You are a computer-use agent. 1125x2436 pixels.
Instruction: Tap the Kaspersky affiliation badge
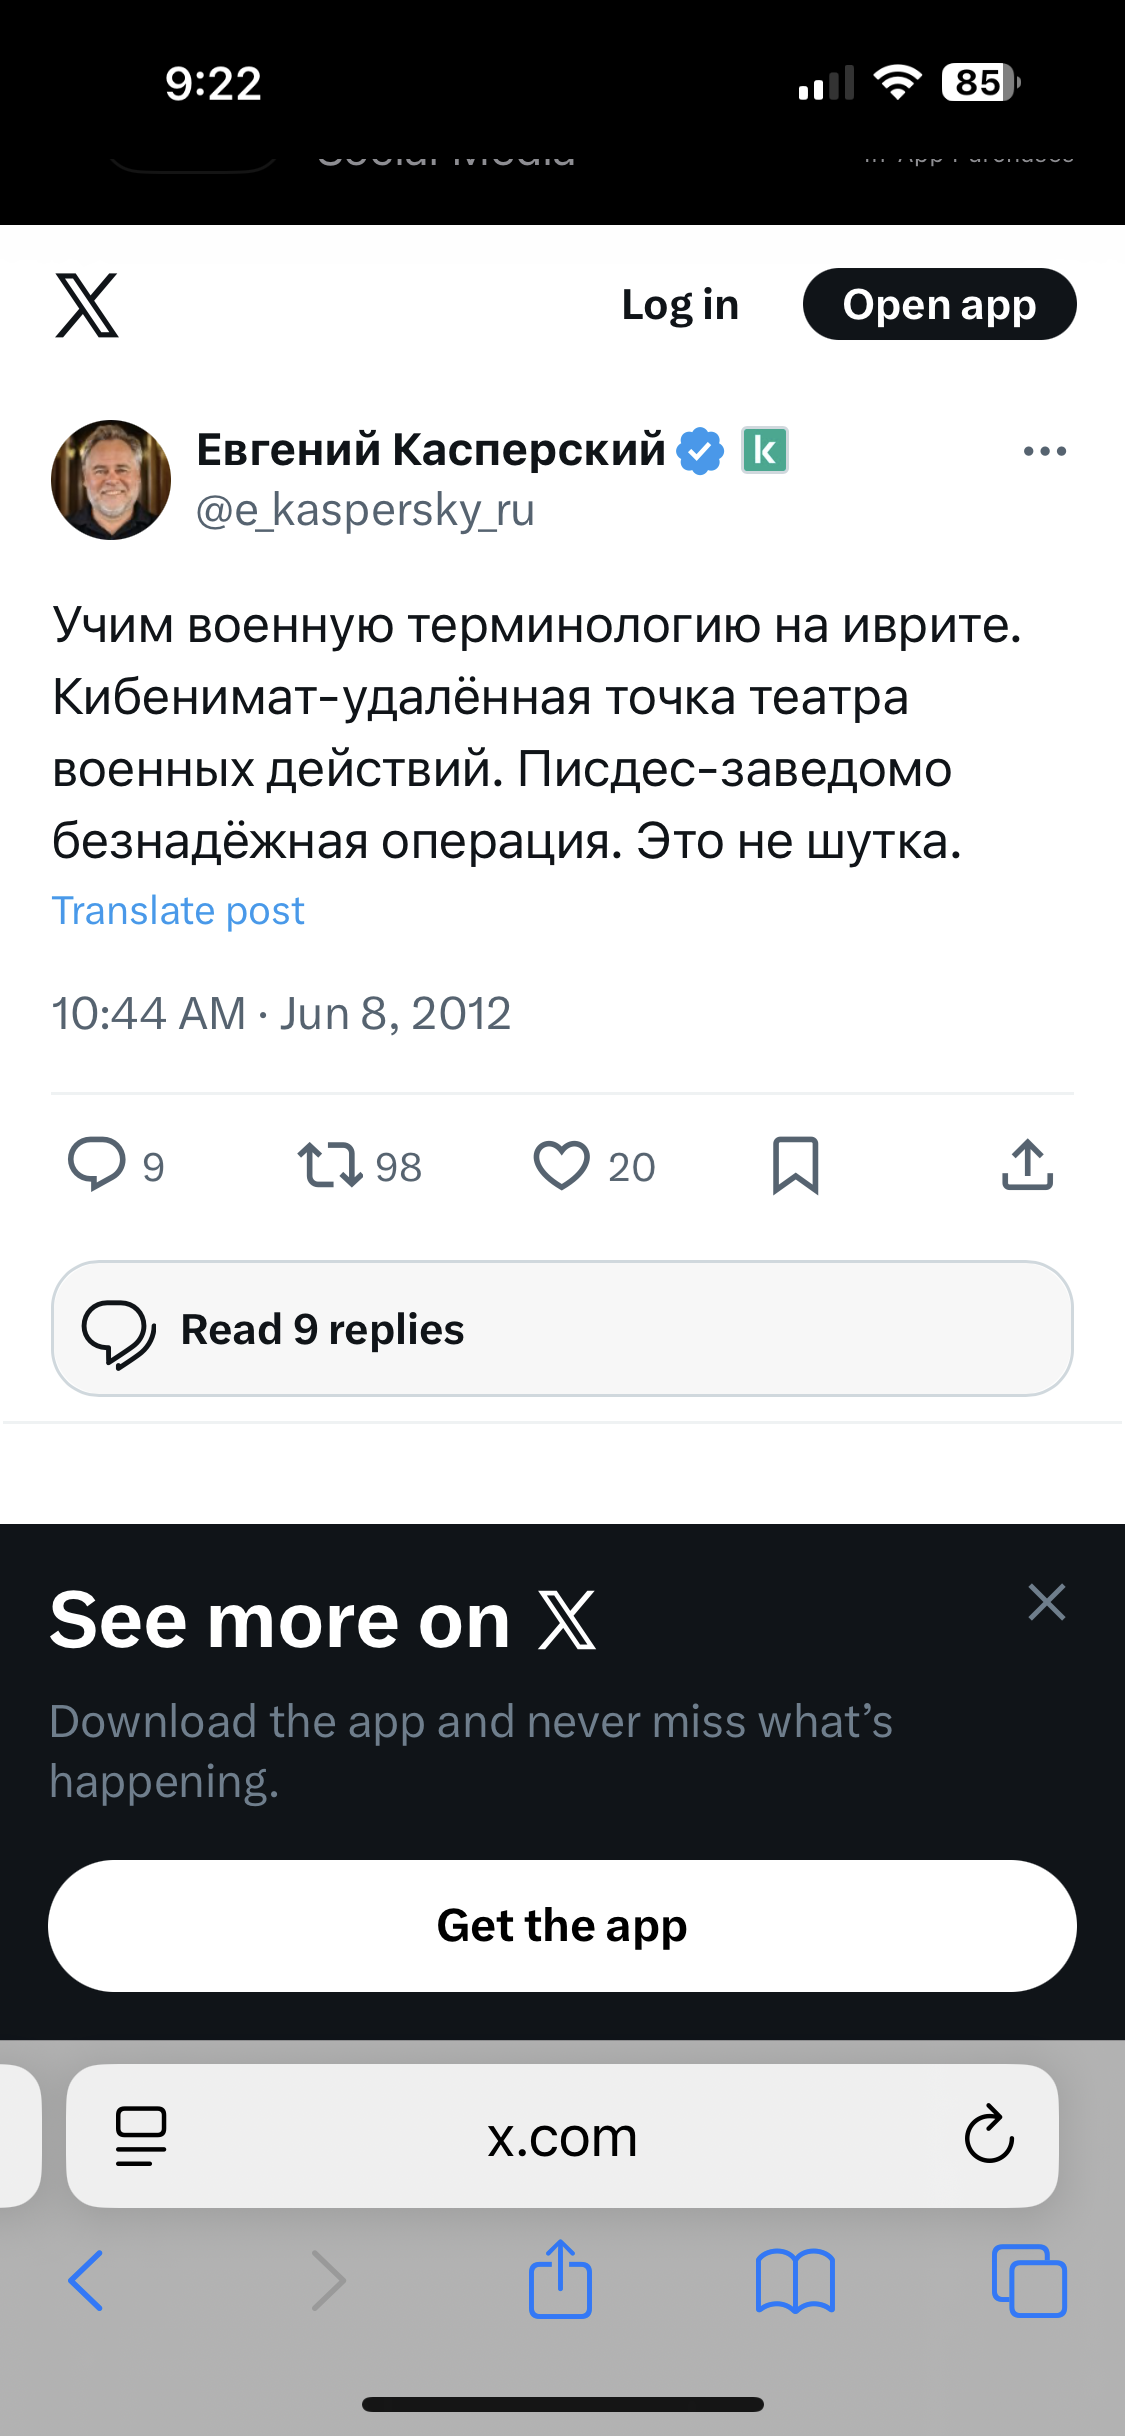pos(765,450)
